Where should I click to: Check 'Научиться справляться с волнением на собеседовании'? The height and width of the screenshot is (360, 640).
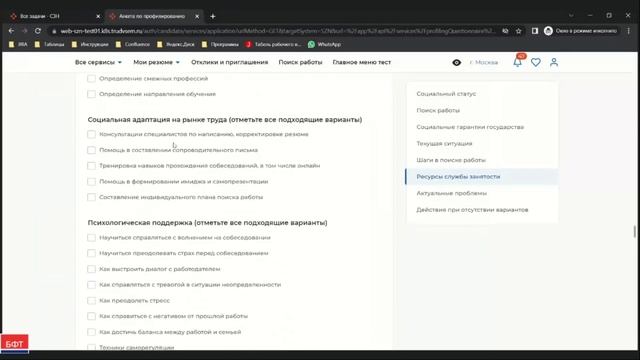click(x=91, y=238)
